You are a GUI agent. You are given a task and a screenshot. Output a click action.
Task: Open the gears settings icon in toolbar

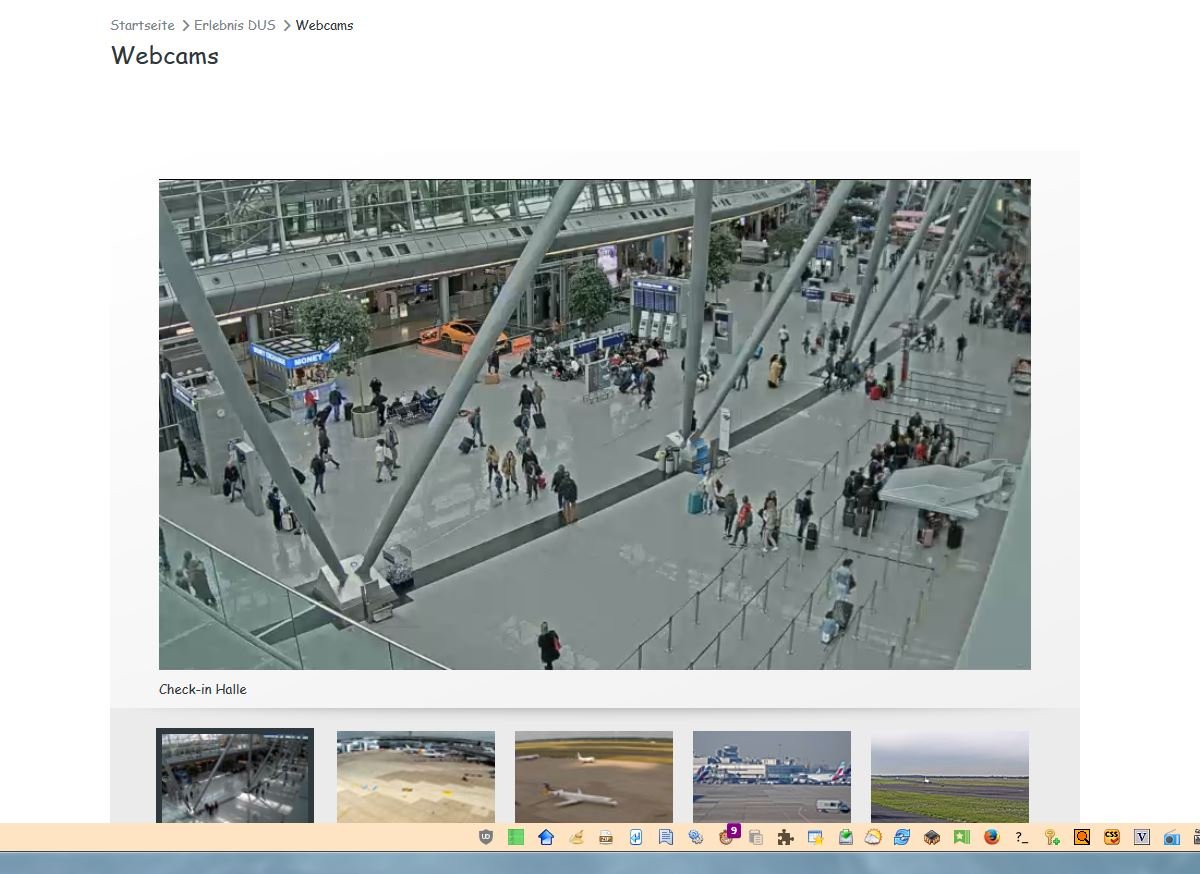pyautogui.click(x=696, y=838)
